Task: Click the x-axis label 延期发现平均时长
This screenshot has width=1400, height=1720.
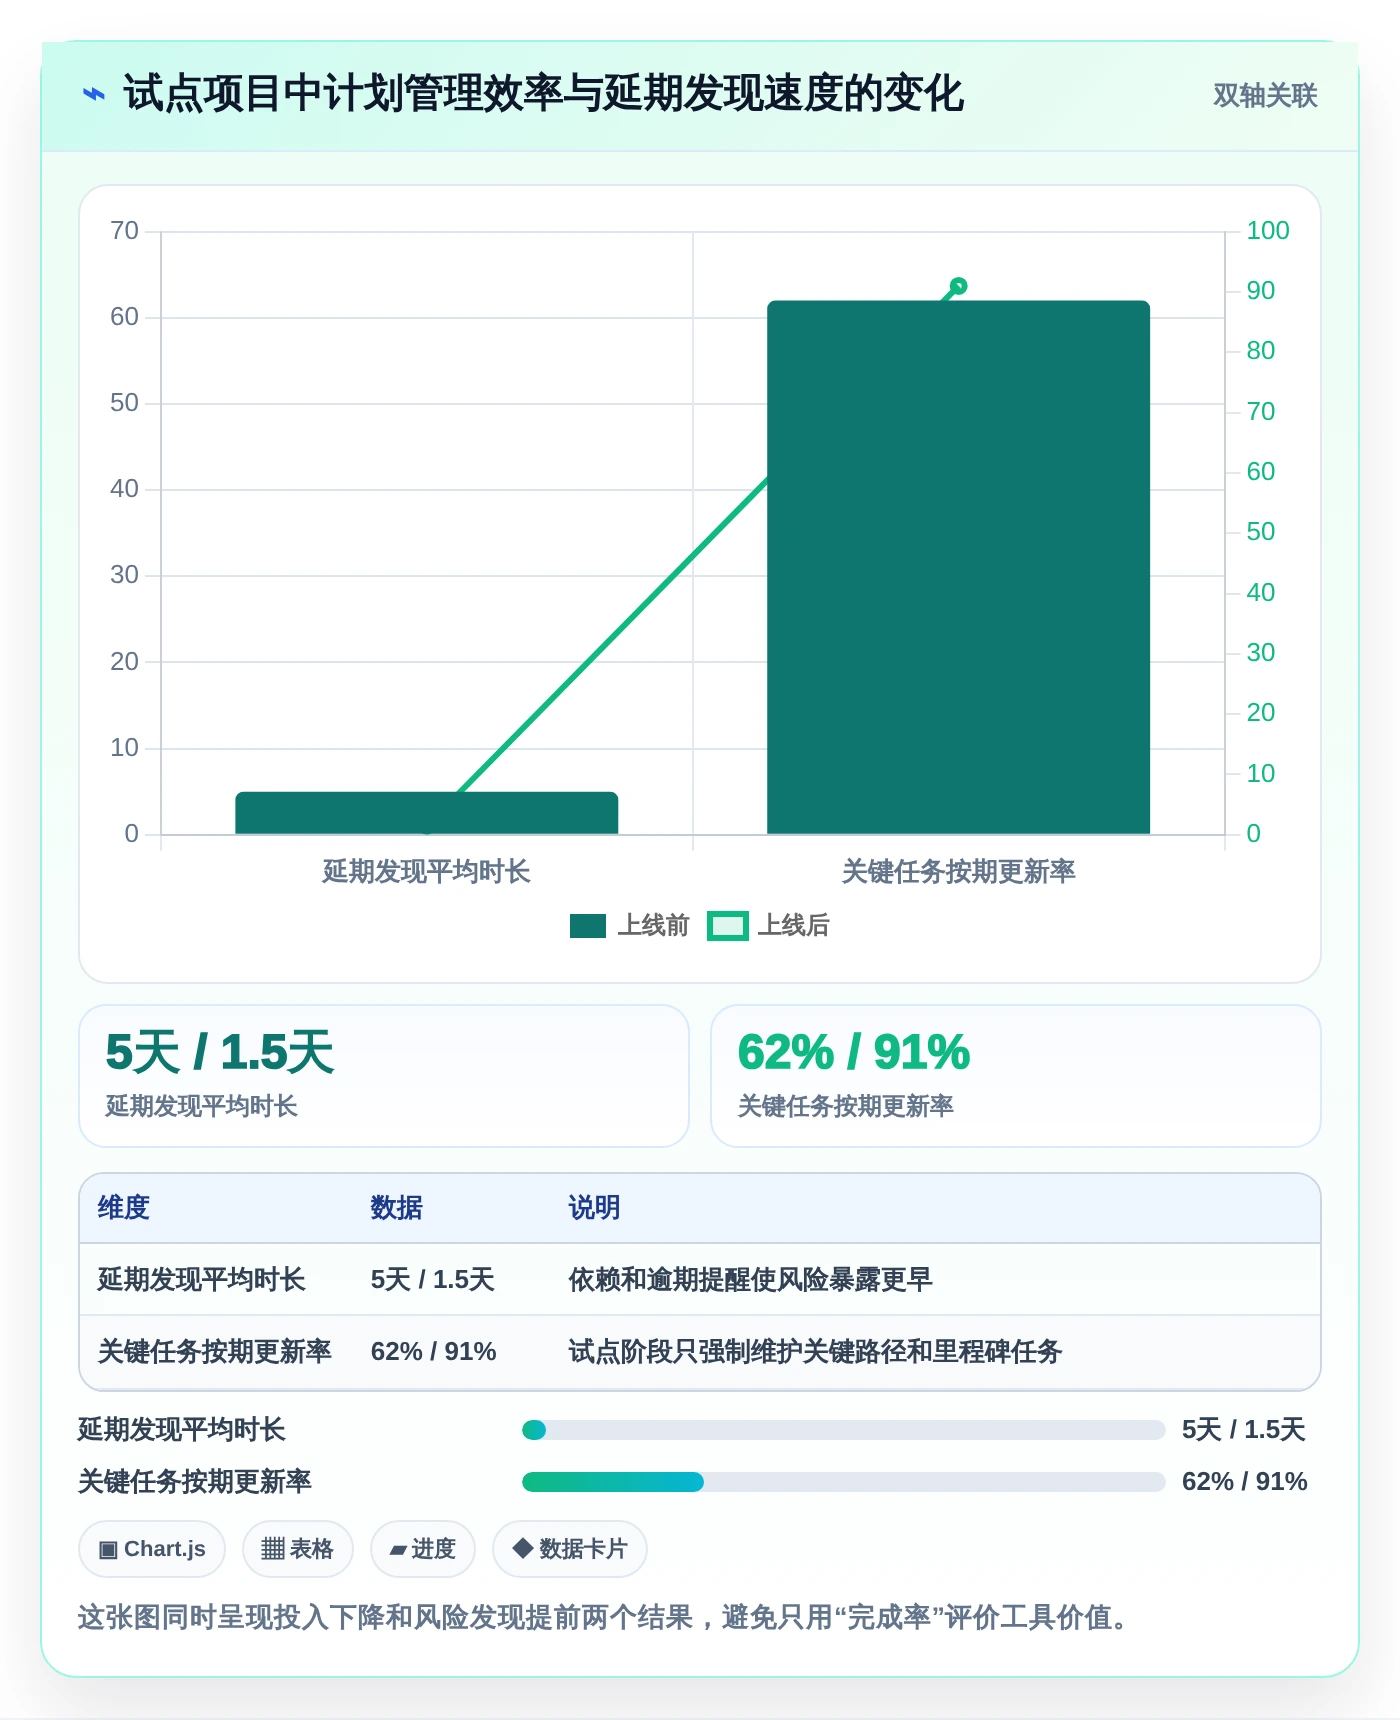Action: 426,872
